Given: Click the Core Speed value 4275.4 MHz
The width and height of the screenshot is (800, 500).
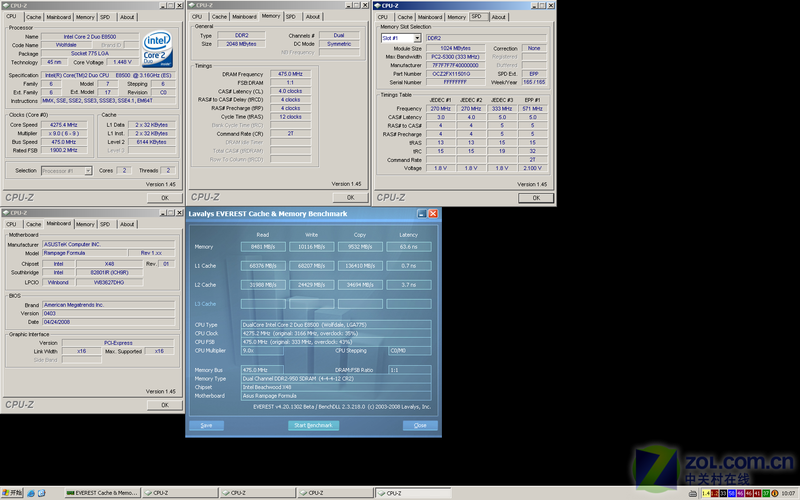Looking at the screenshot, I should [63, 125].
